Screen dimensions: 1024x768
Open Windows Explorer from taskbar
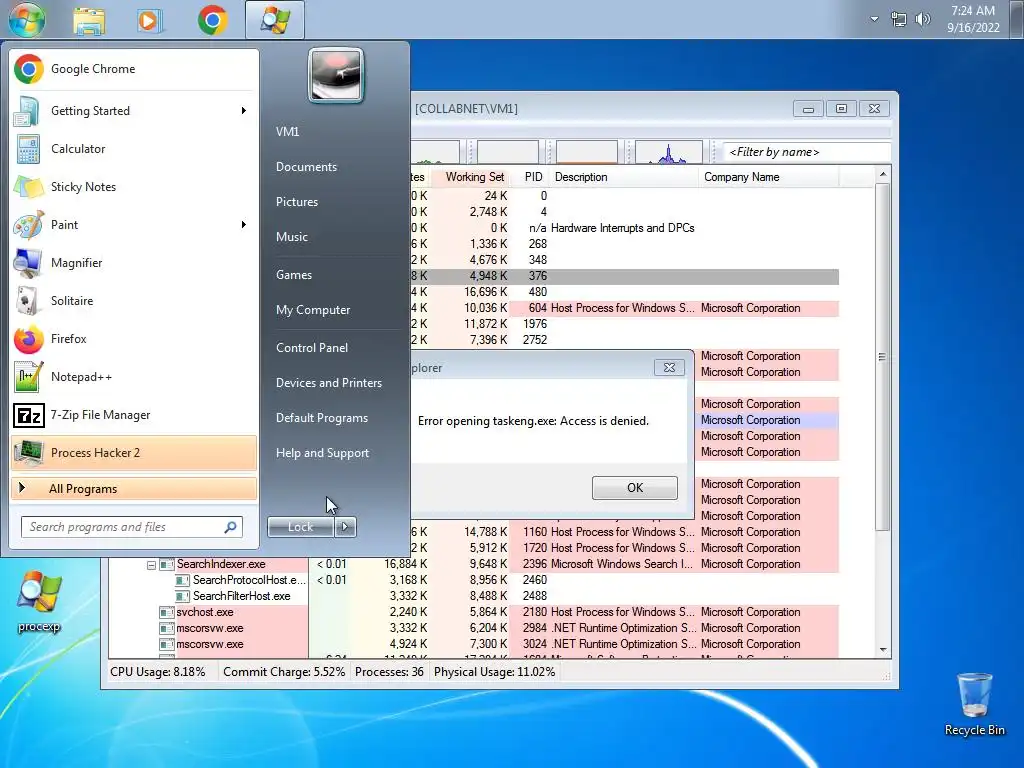(89, 20)
